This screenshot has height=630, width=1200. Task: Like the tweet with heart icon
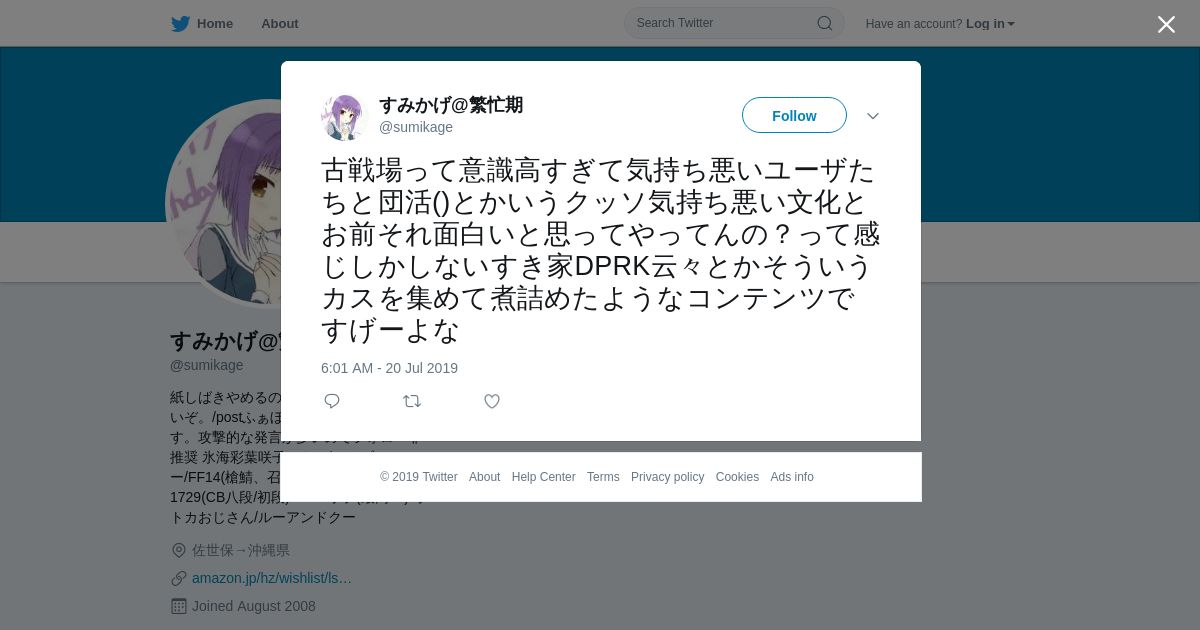point(492,401)
